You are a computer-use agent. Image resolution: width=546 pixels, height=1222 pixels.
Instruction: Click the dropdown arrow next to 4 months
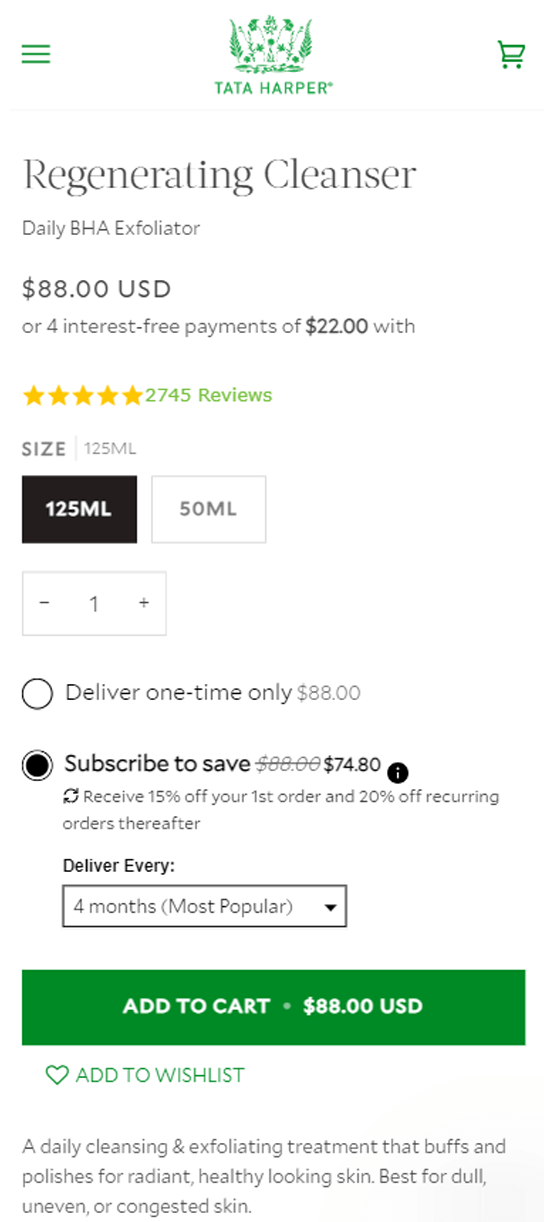tap(330, 908)
